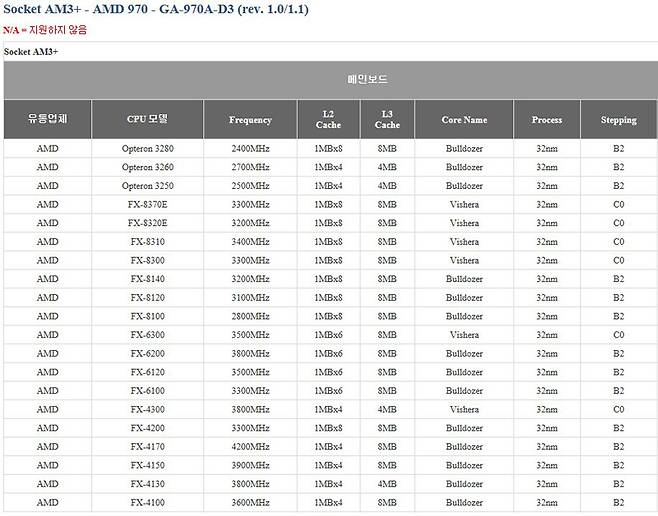
Task: Select the FX-4300 model cell
Action: coord(148,409)
